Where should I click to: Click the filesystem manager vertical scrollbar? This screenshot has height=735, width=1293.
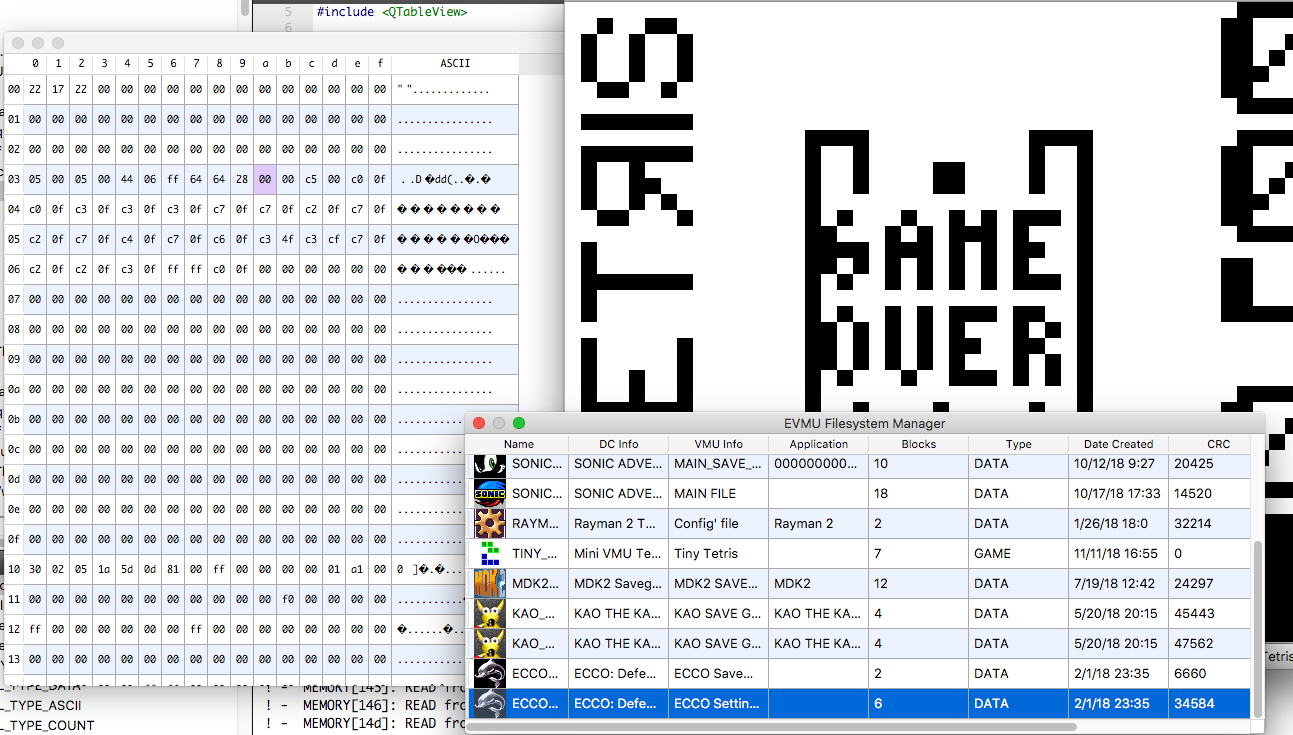point(1259,629)
